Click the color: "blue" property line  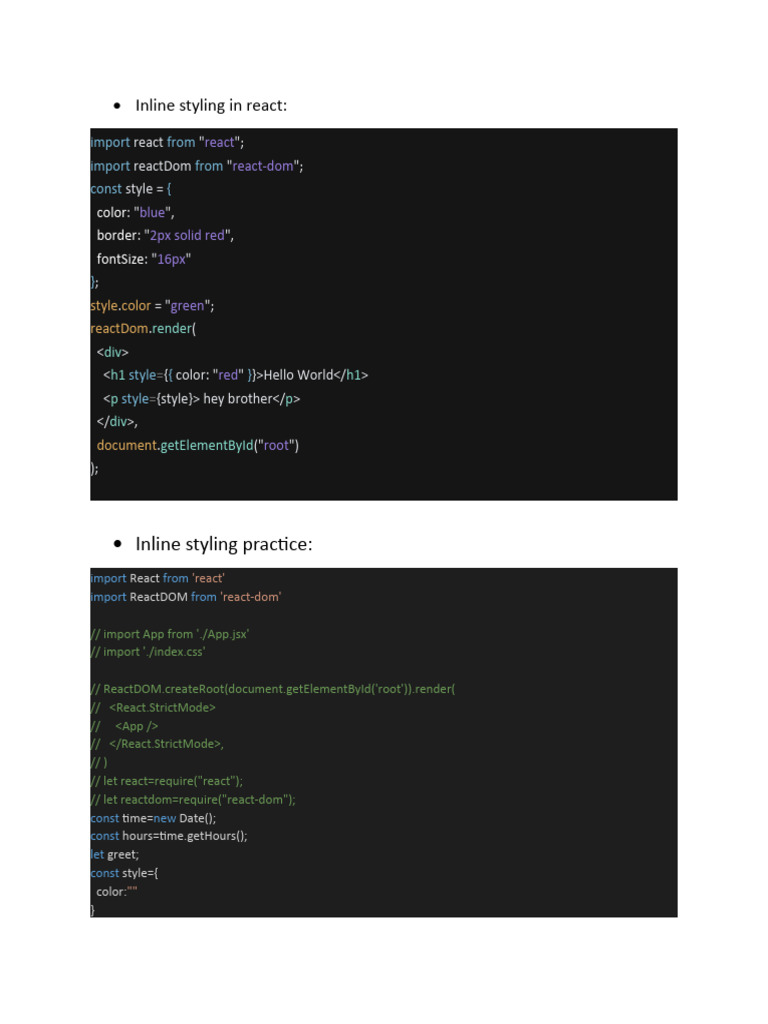click(136, 212)
